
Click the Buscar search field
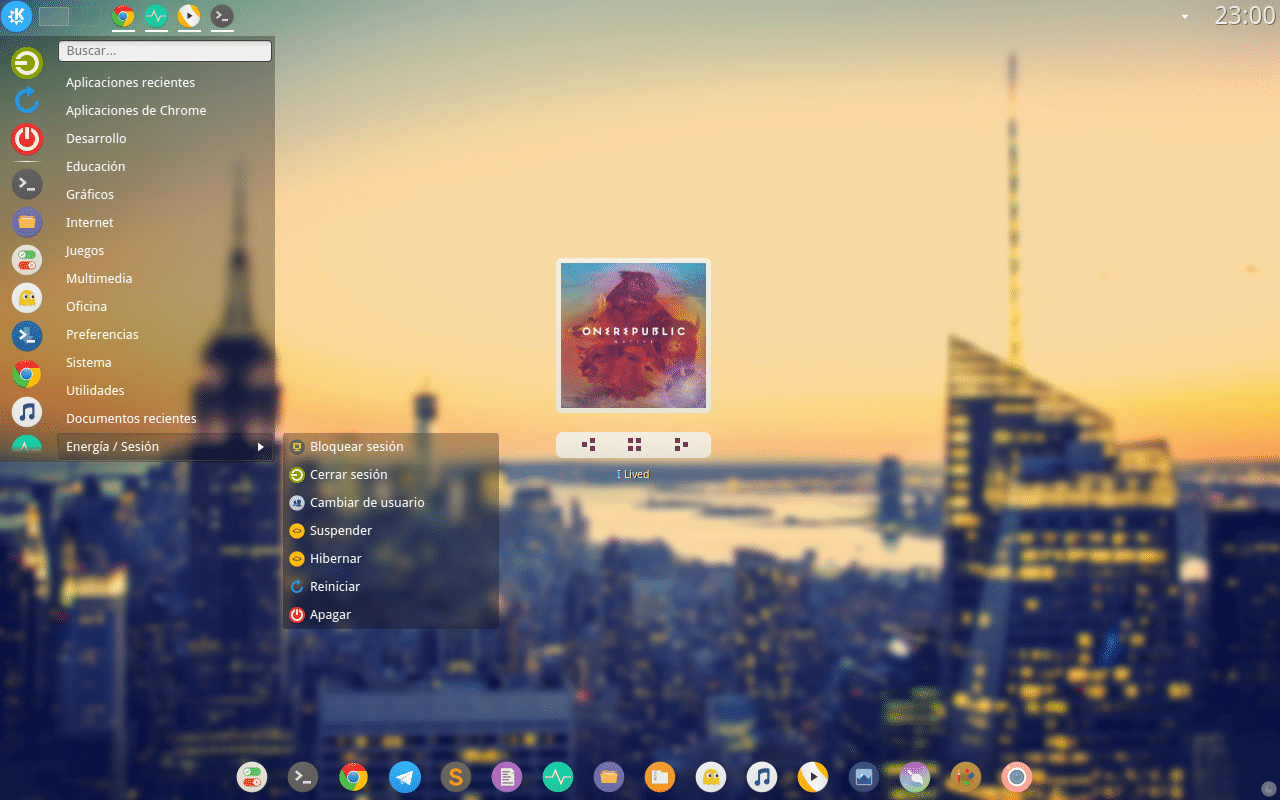165,50
